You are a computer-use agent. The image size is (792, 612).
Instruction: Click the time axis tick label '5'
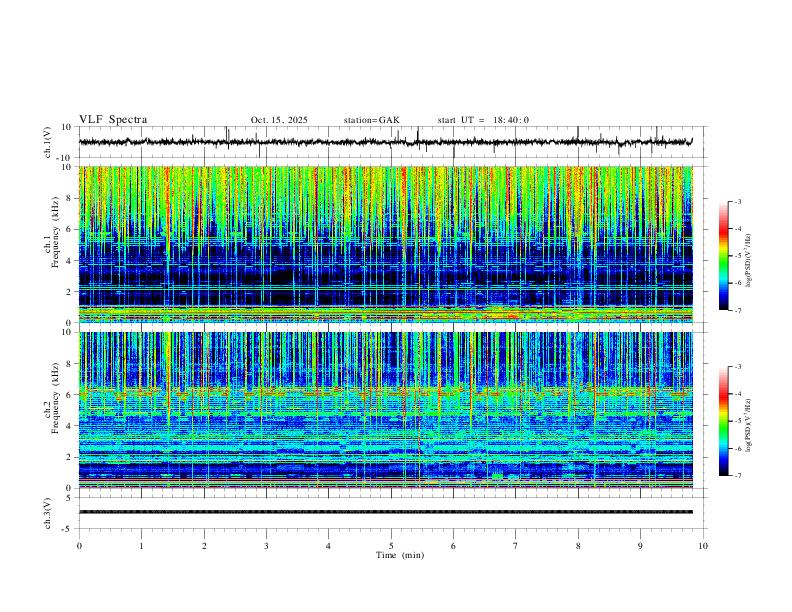point(391,546)
